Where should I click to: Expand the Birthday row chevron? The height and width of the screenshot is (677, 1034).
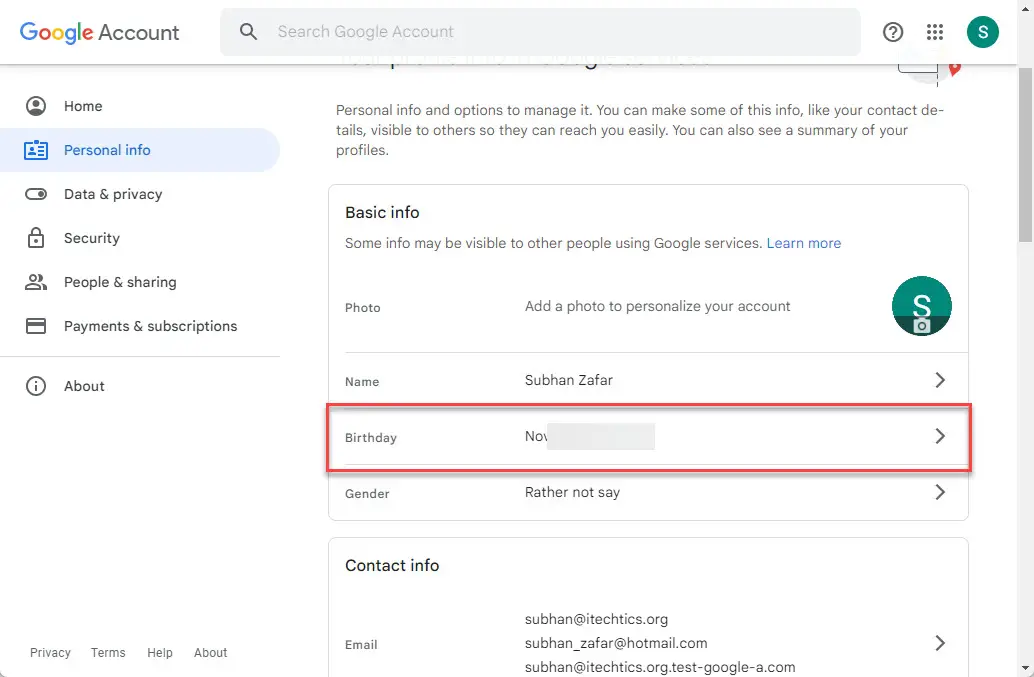[939, 436]
